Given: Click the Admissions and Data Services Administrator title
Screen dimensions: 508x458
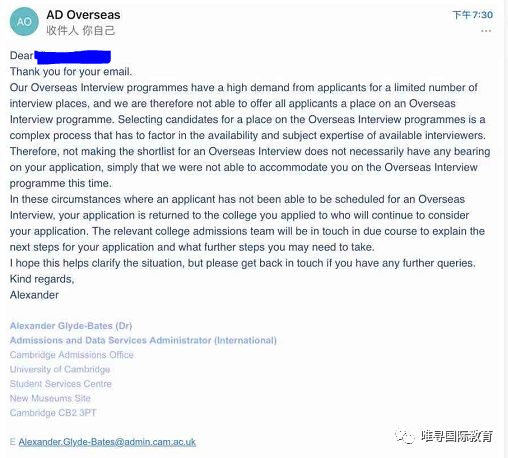Looking at the screenshot, I should [x=143, y=340].
